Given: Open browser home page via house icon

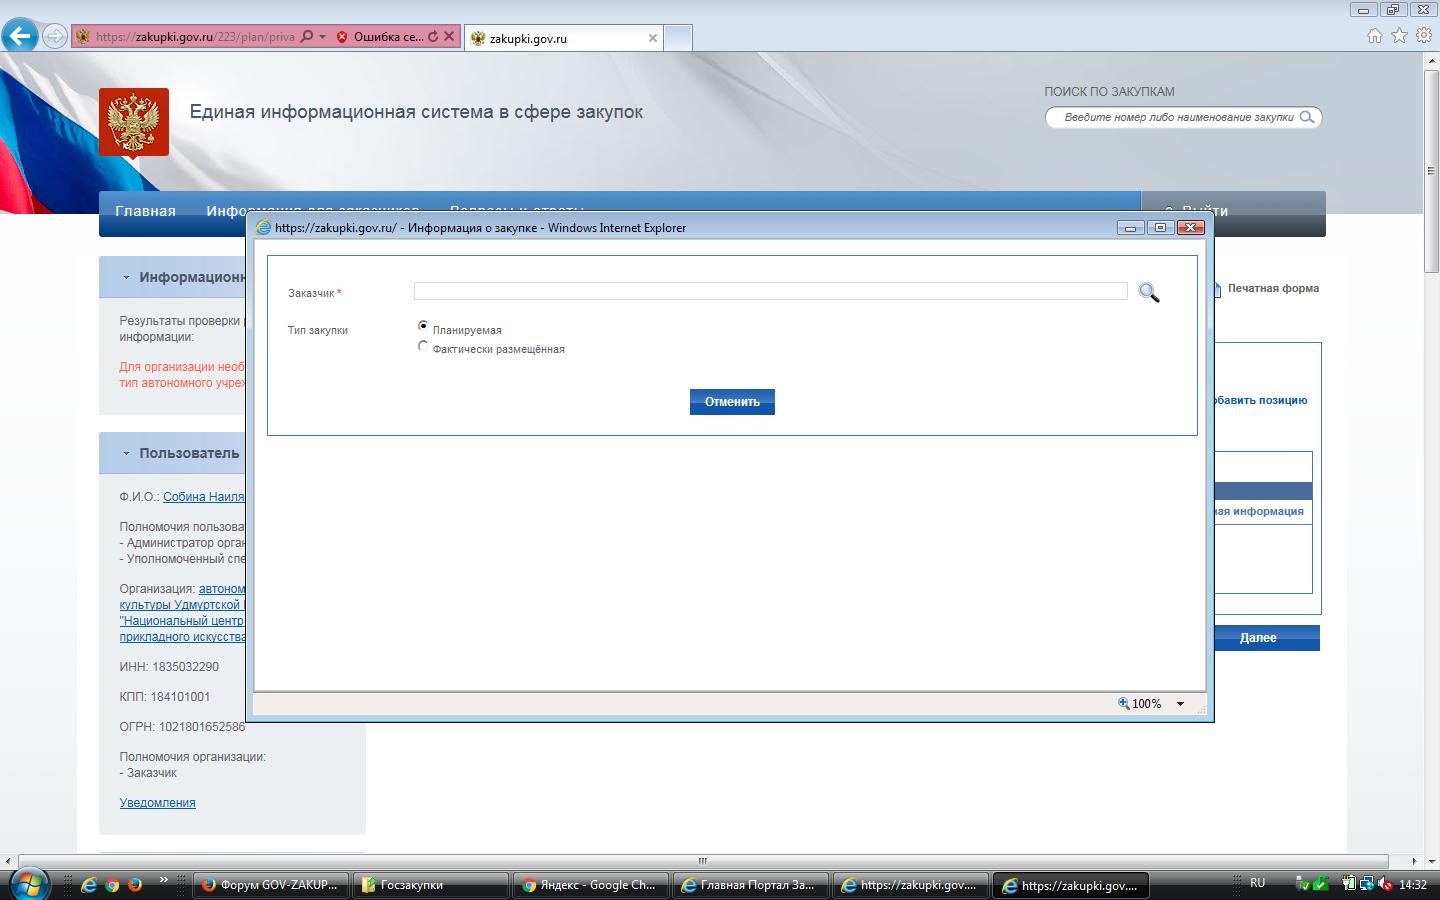Looking at the screenshot, I should pos(1374,36).
